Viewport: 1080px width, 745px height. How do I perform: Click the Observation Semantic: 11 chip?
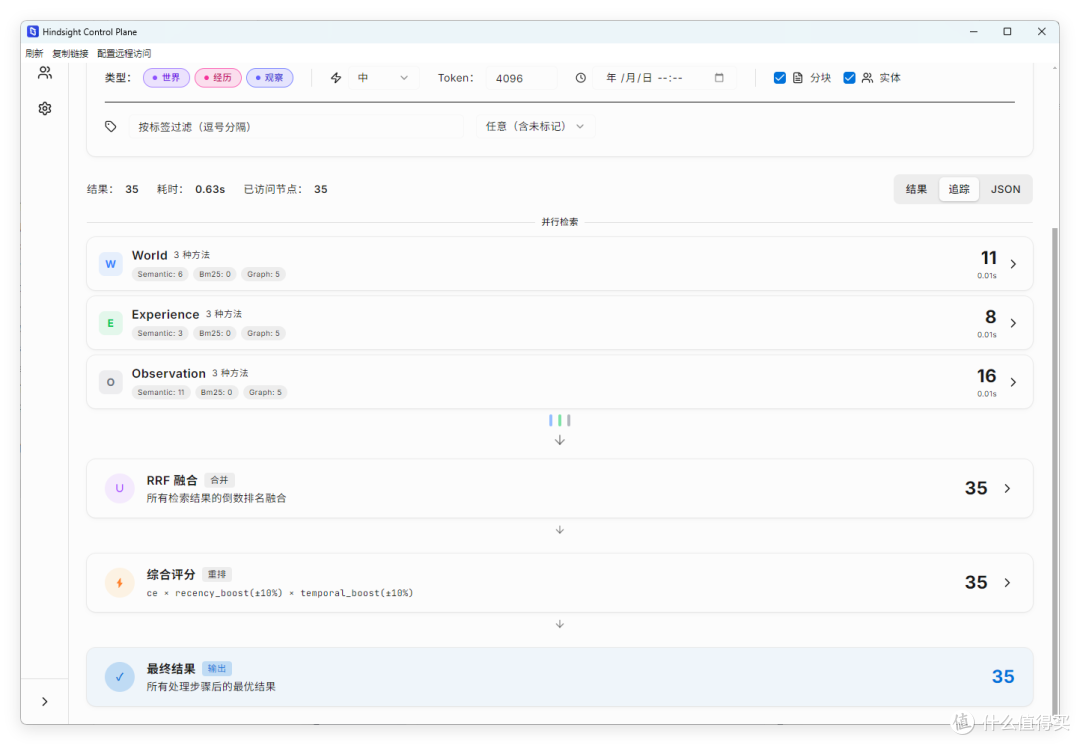click(x=161, y=392)
